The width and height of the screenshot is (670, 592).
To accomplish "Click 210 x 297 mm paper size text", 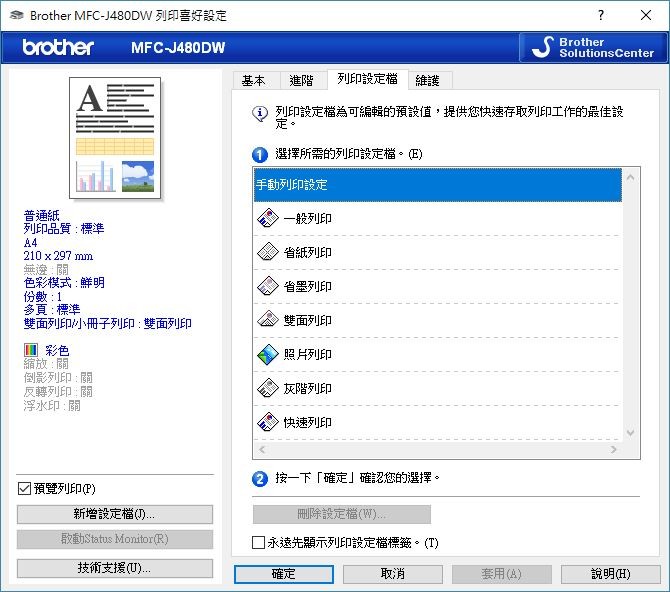I will click(x=58, y=256).
